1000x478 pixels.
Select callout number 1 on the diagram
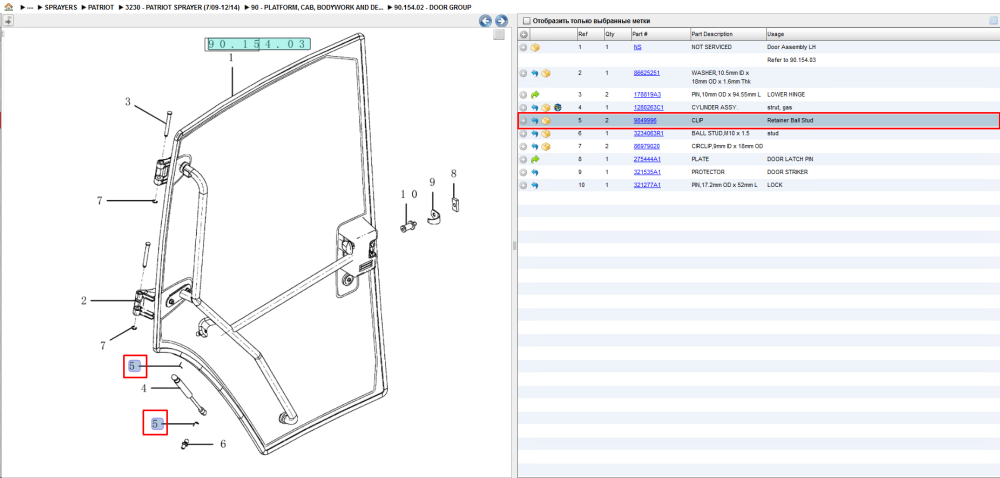(x=231, y=58)
